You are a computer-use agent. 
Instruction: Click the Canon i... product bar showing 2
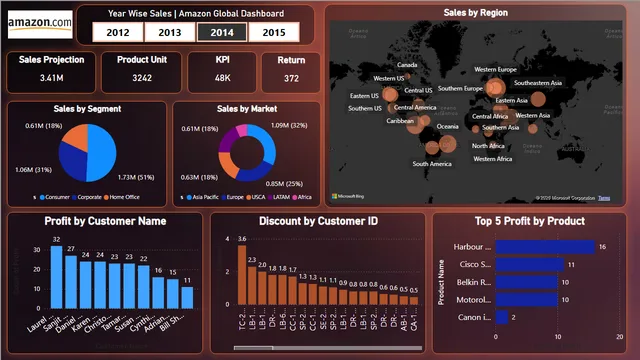pos(502,317)
